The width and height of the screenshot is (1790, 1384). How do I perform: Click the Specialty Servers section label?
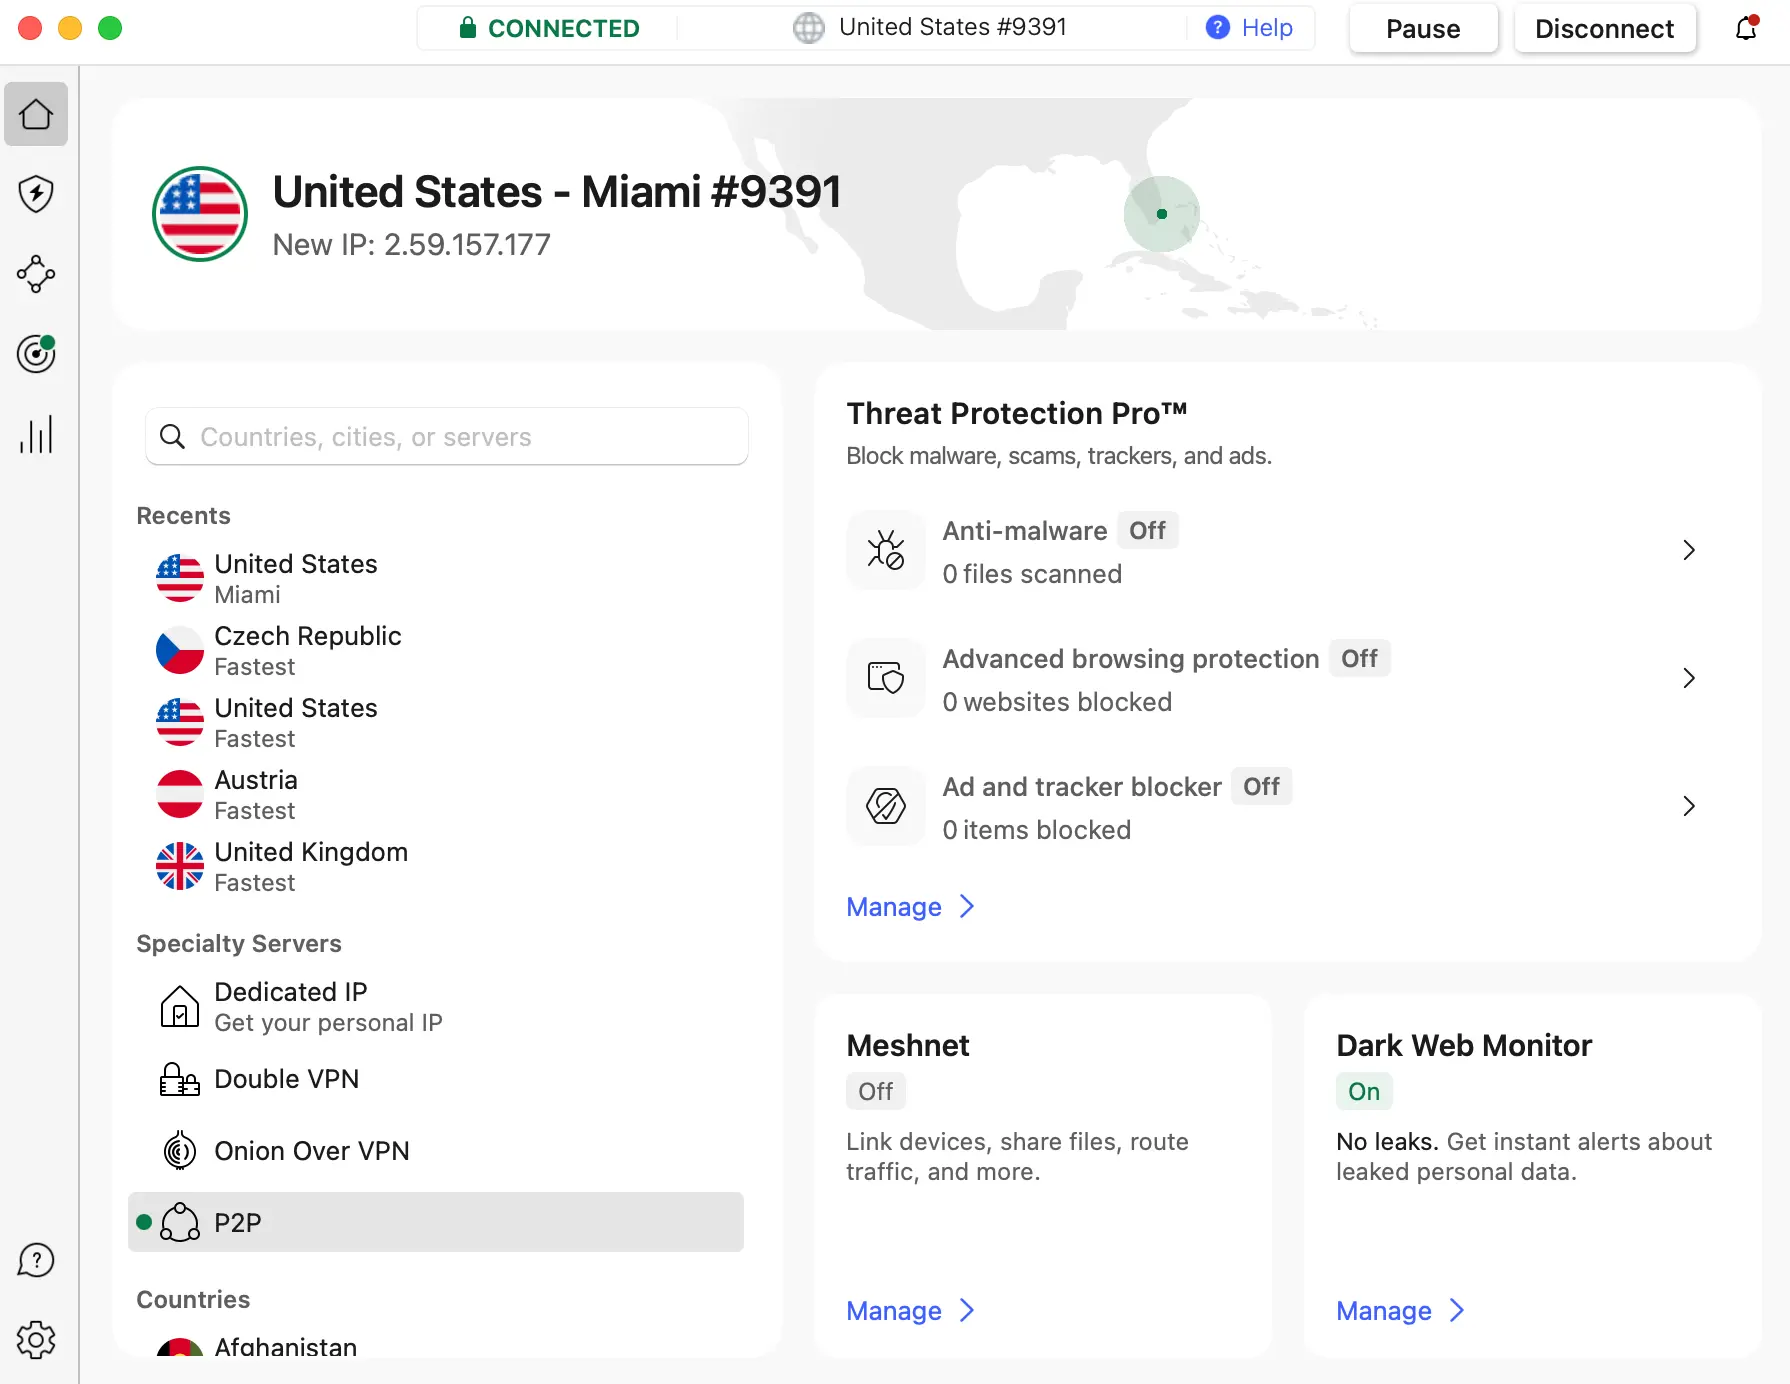click(239, 943)
